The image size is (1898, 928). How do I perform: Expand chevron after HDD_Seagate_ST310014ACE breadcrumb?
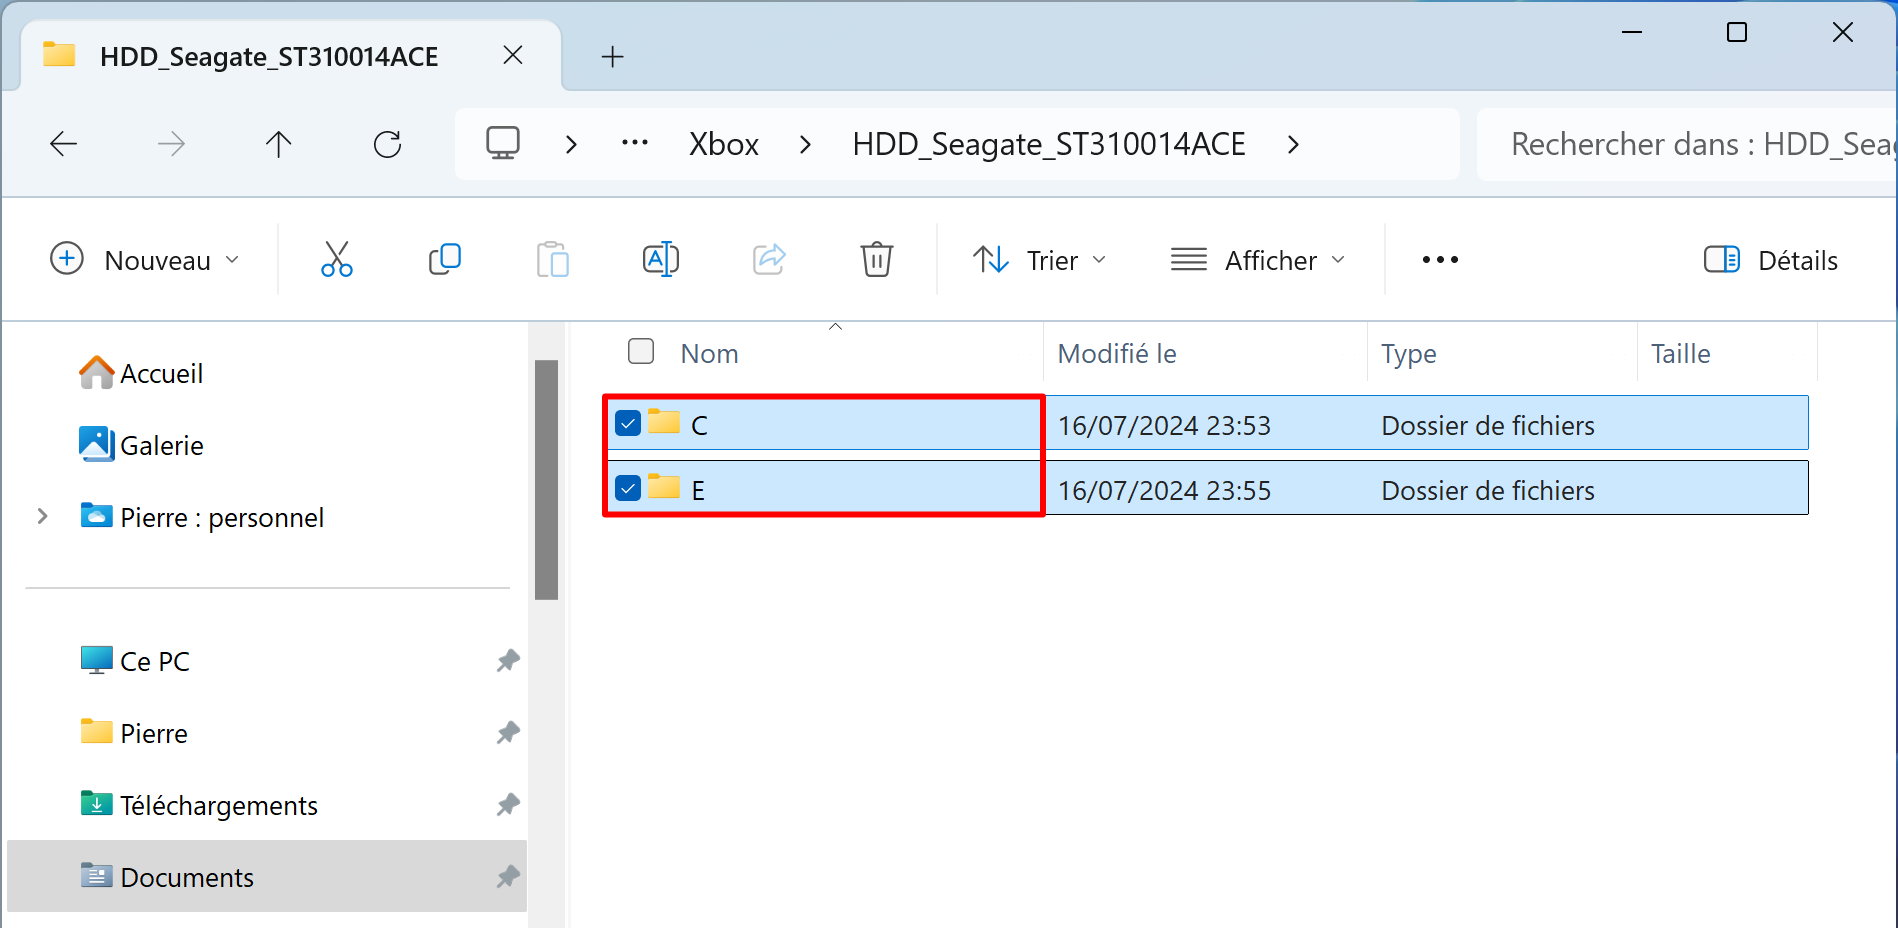tap(1293, 144)
